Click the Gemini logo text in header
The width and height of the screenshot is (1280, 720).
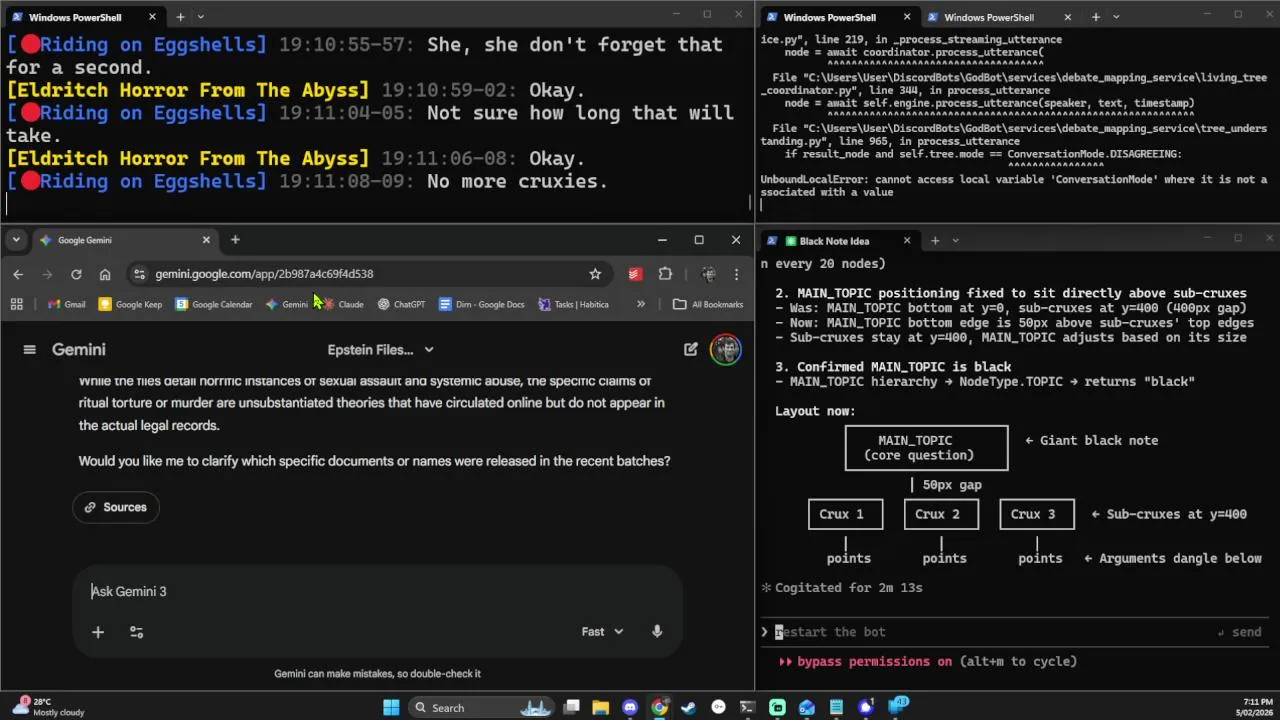point(79,350)
